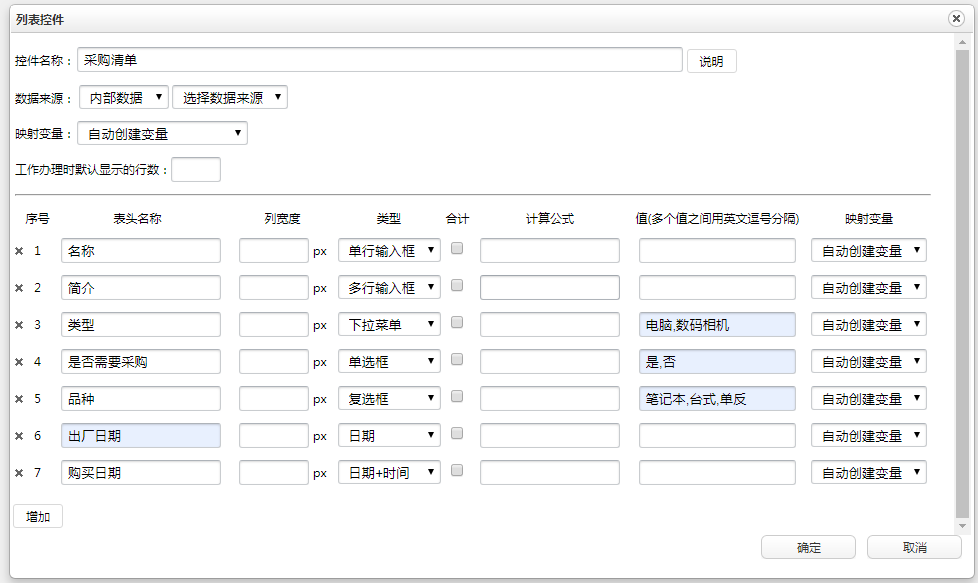Delete row 7 with its X icon
The height and width of the screenshot is (583, 978).
[x=19, y=473]
